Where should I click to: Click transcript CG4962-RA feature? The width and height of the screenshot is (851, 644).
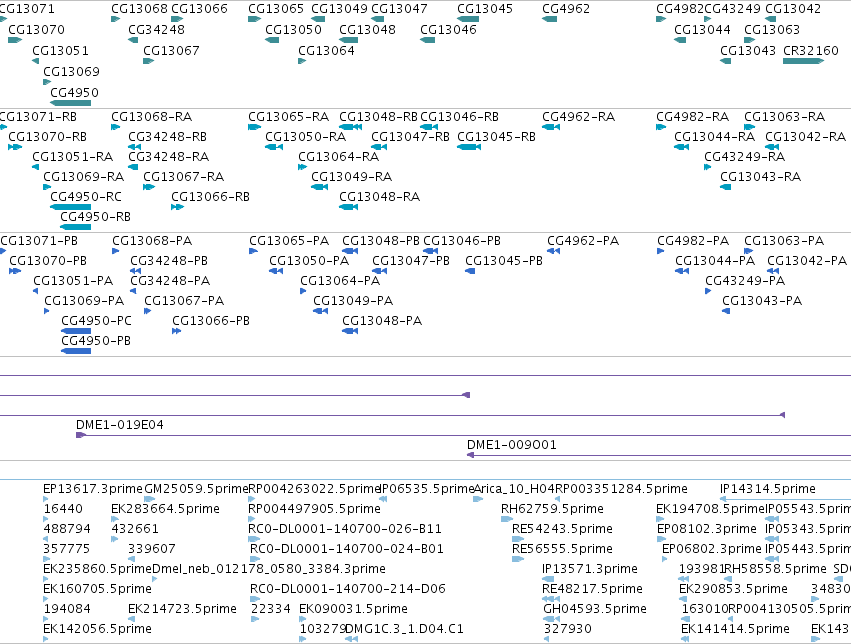(551, 127)
